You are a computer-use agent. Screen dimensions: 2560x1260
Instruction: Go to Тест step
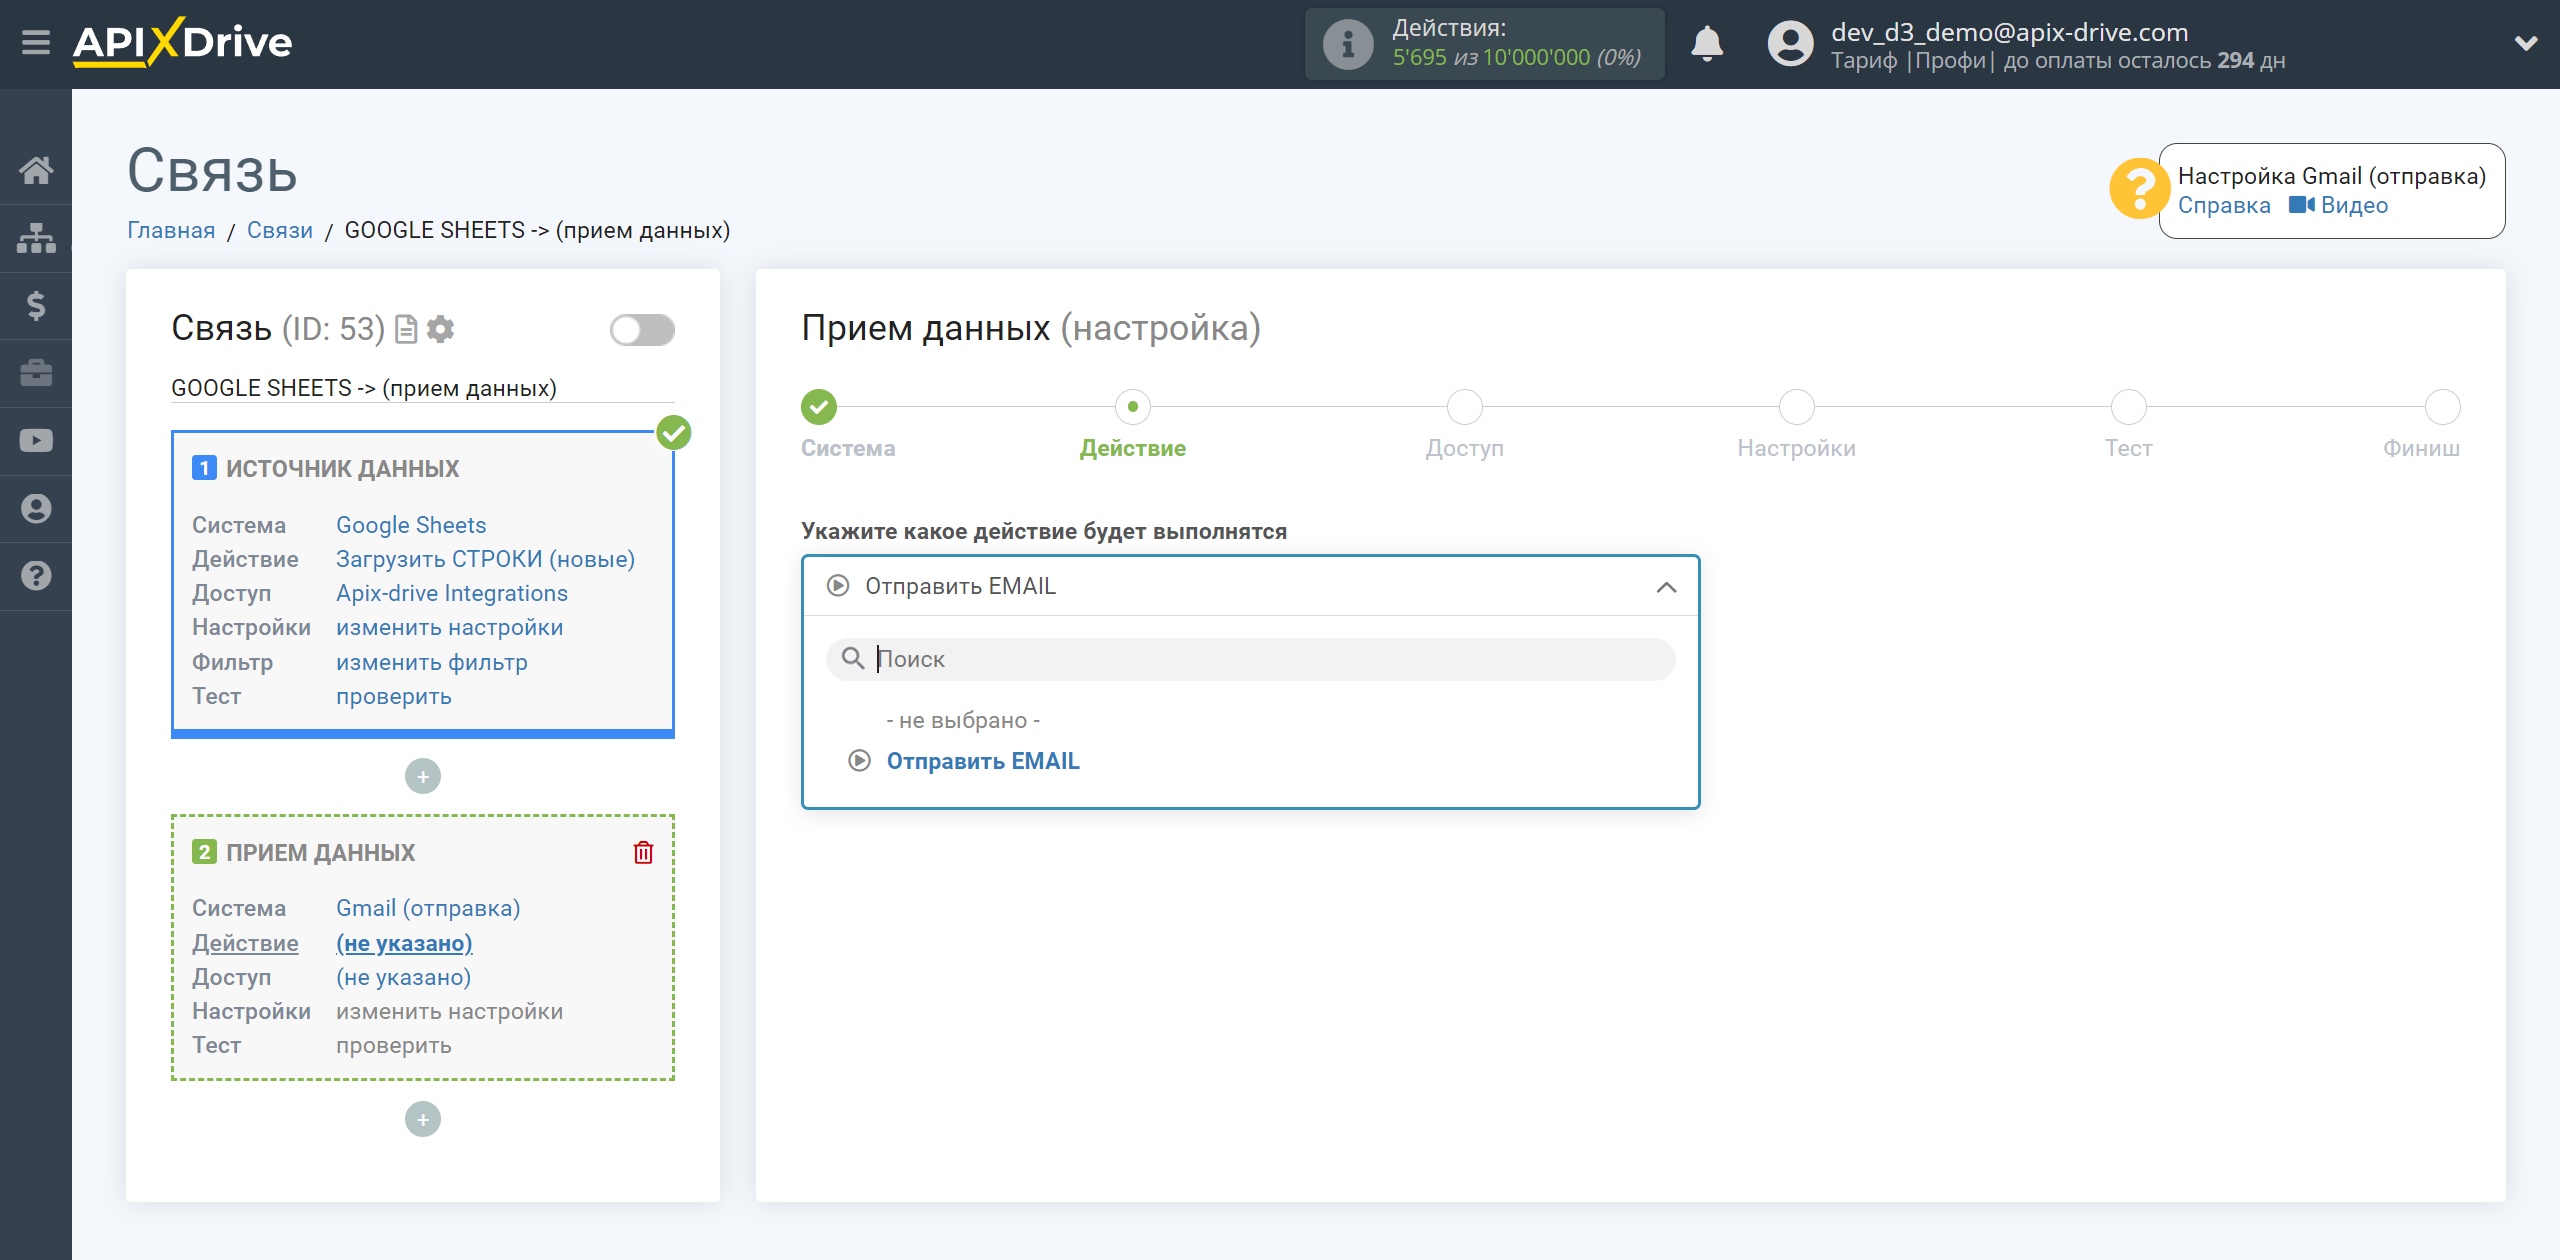2129,407
